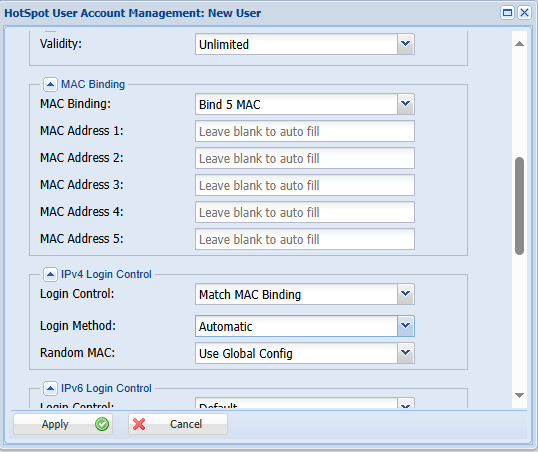
Task: Open the Validity dropdown
Action: (406, 44)
